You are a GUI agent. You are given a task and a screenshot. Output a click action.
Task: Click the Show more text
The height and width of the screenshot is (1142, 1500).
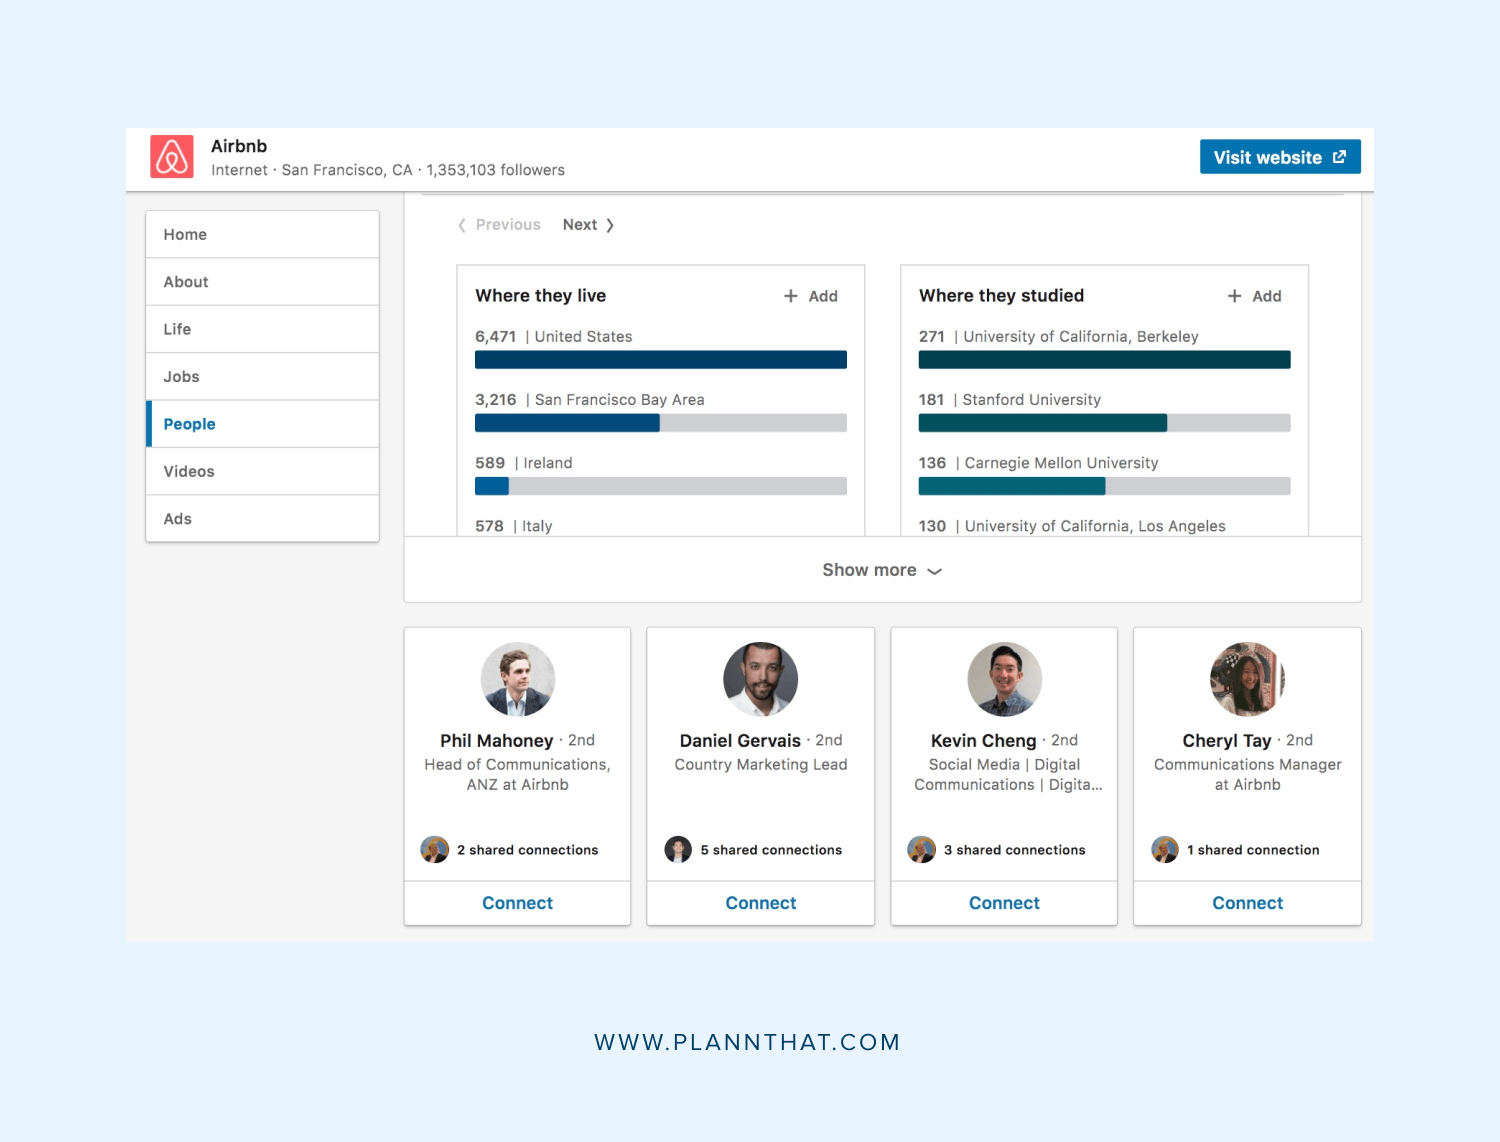(x=869, y=570)
